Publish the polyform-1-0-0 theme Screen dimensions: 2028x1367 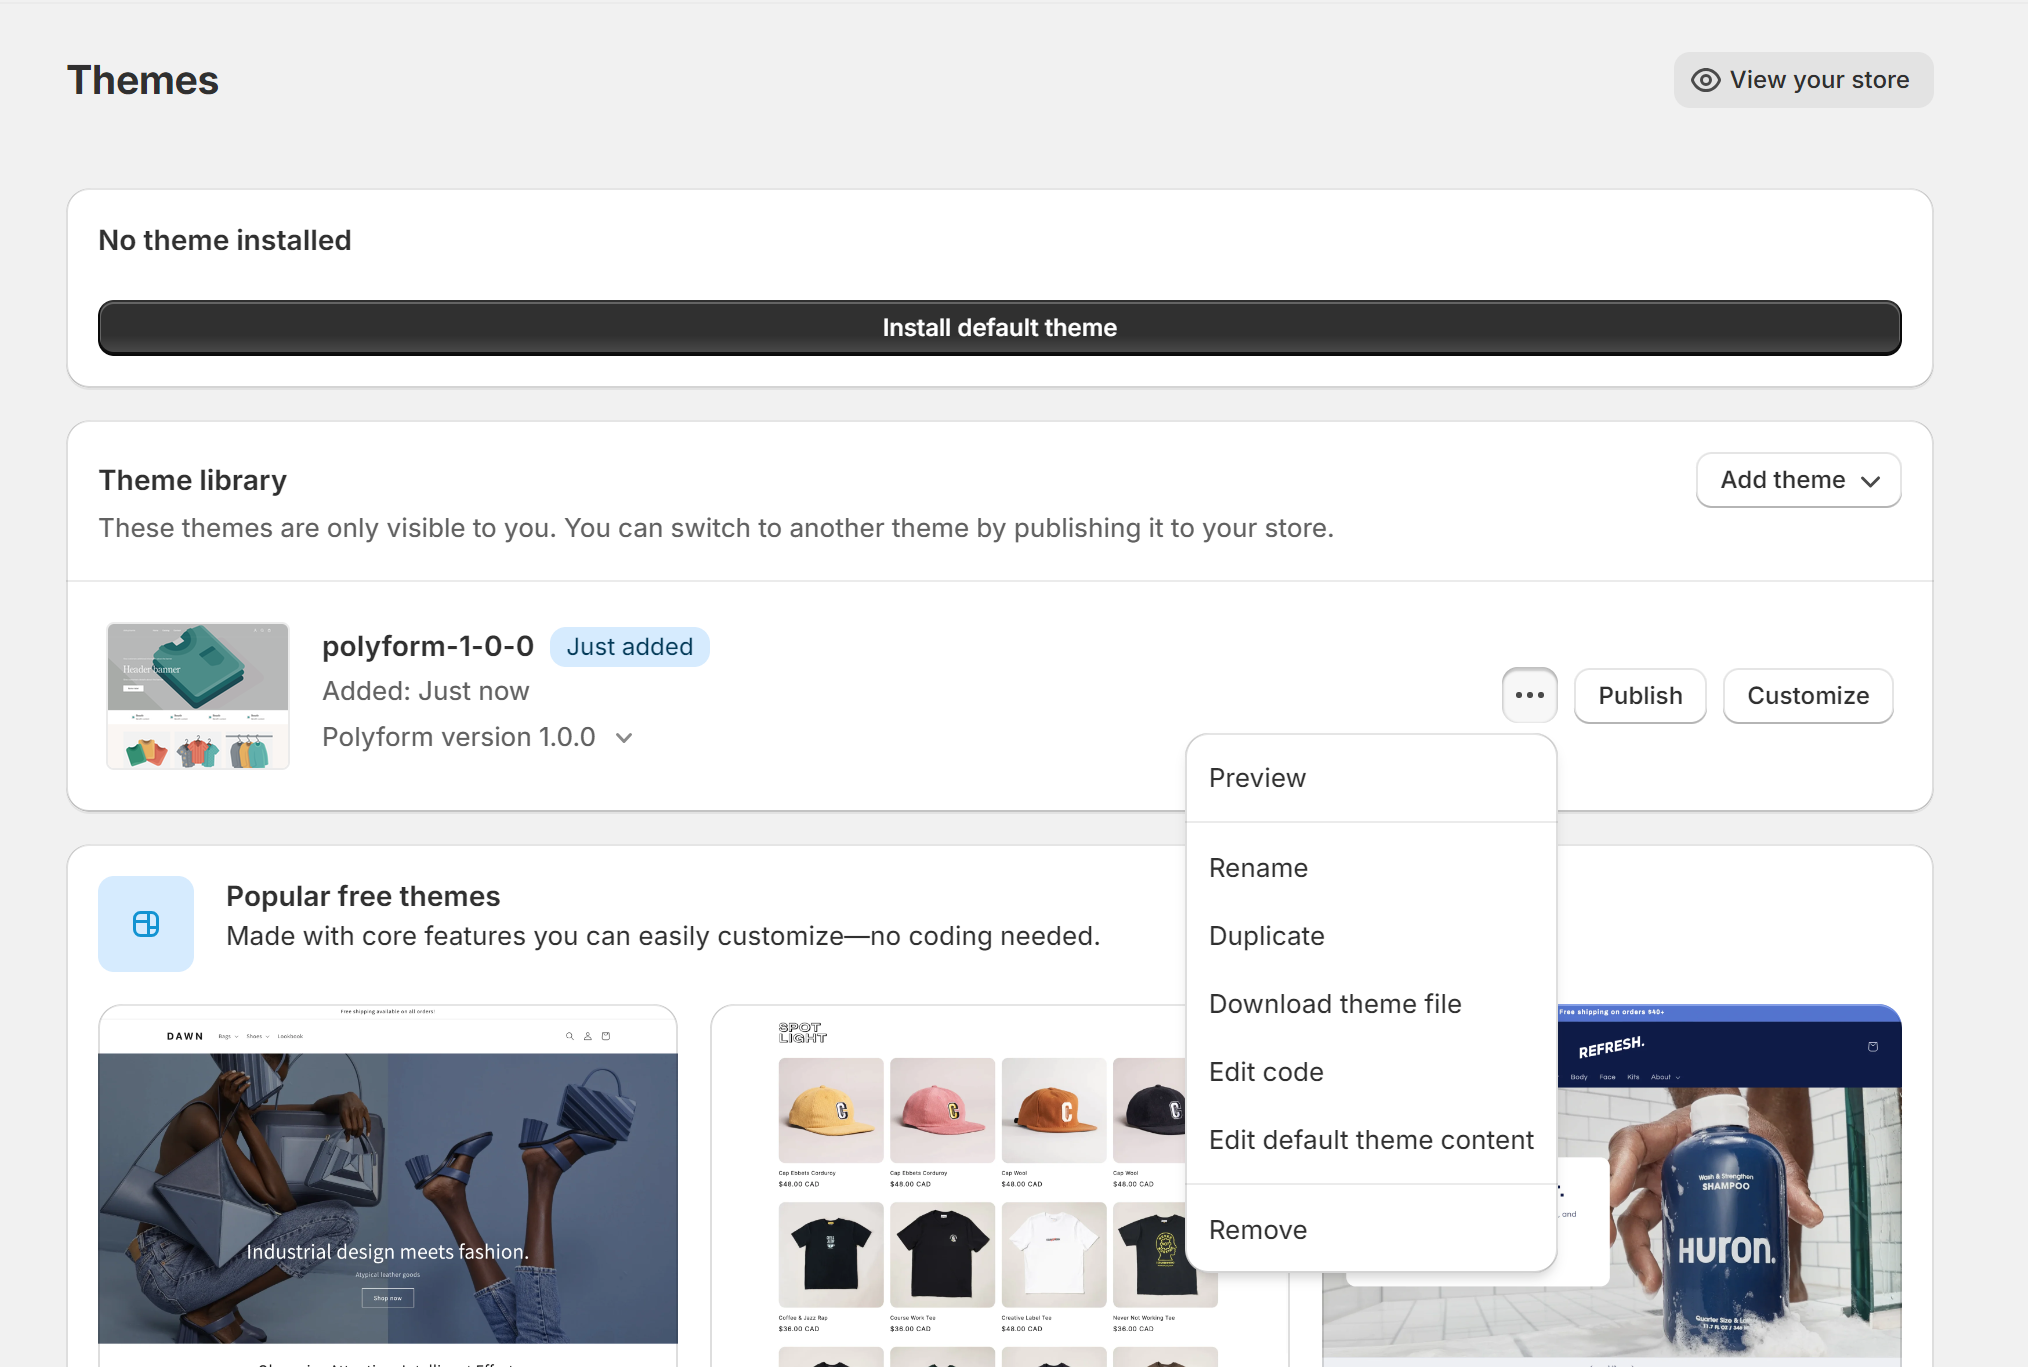click(1639, 695)
